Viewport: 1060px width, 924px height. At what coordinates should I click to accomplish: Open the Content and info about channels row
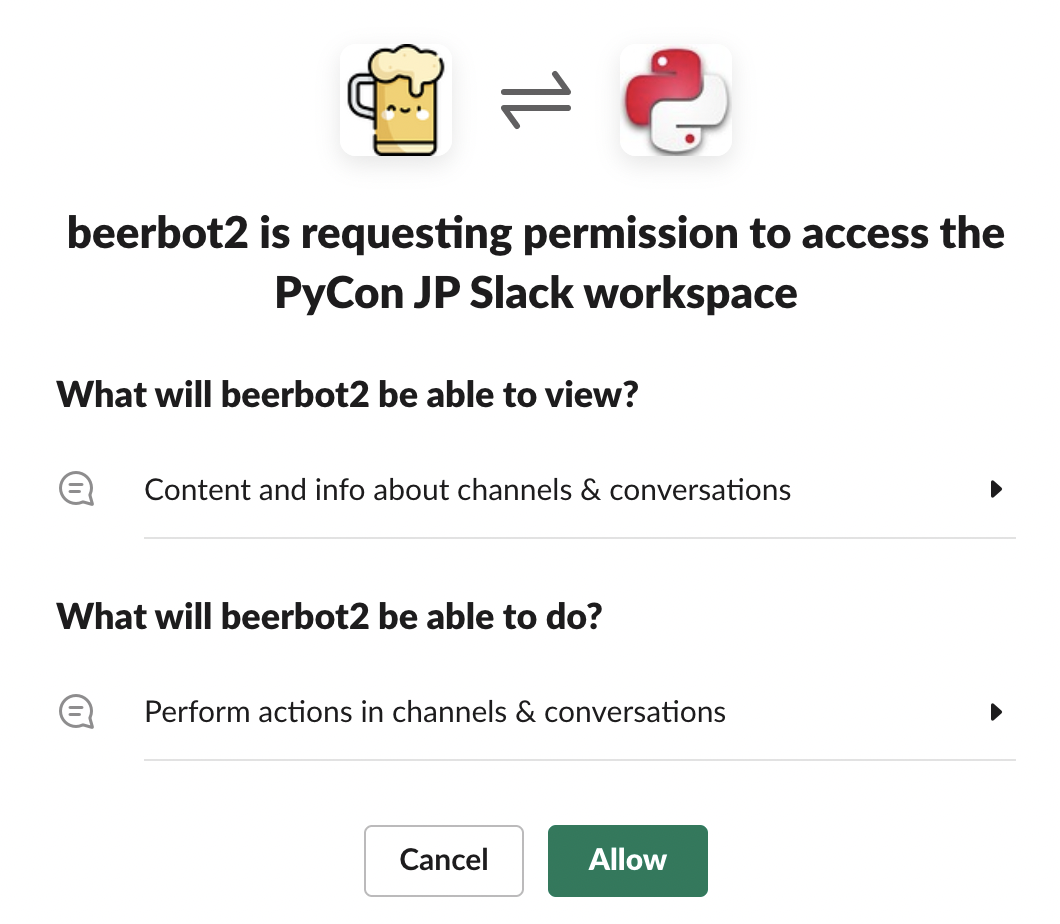click(x=467, y=490)
